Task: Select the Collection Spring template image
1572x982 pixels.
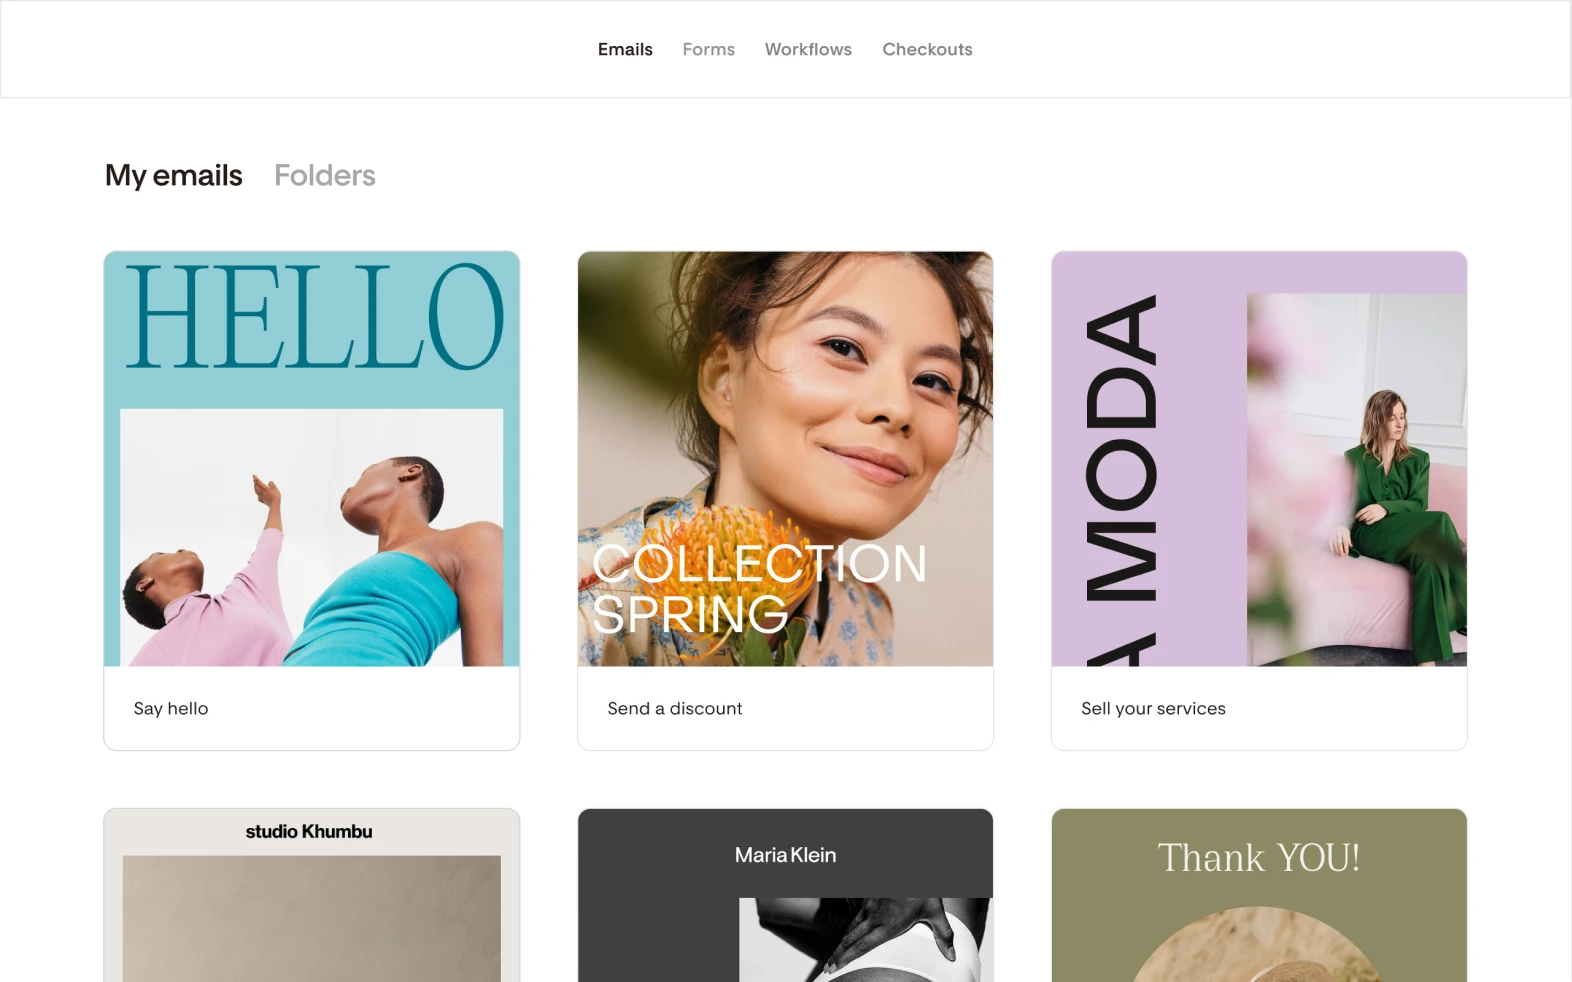Action: tap(785, 459)
